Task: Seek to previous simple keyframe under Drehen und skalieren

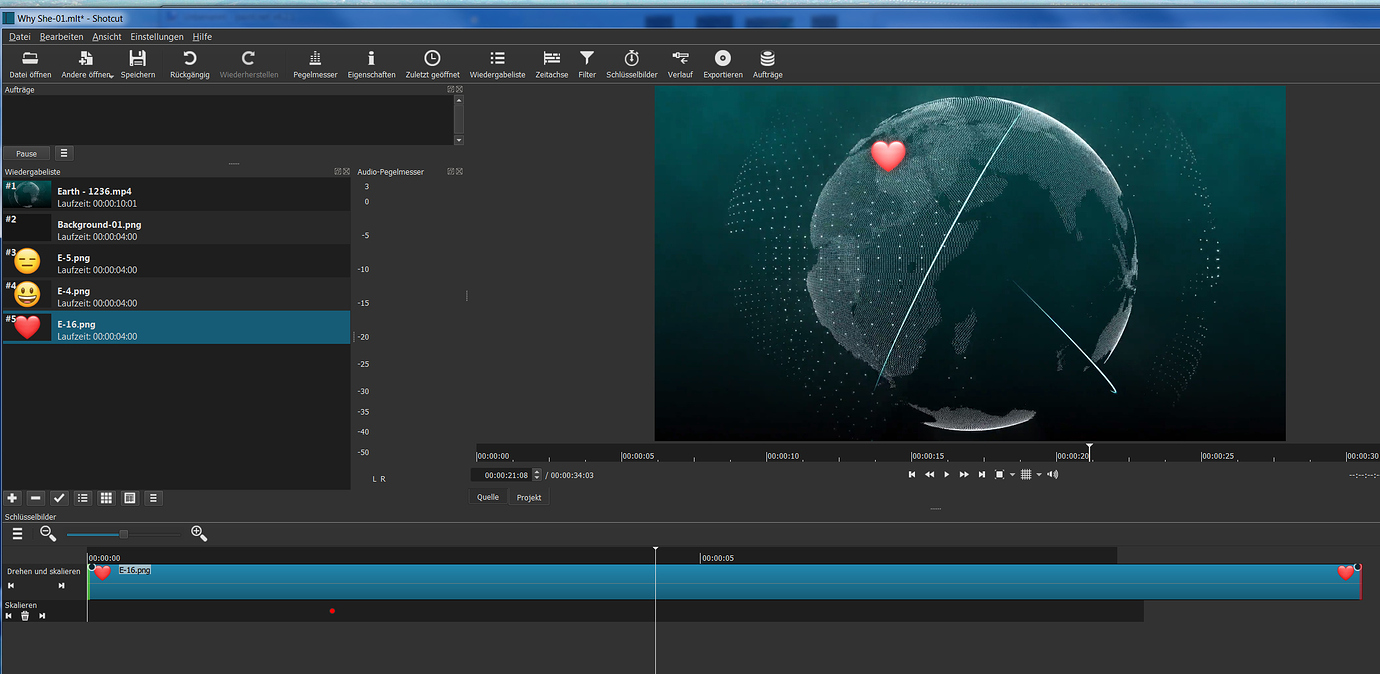Action: (x=11, y=586)
